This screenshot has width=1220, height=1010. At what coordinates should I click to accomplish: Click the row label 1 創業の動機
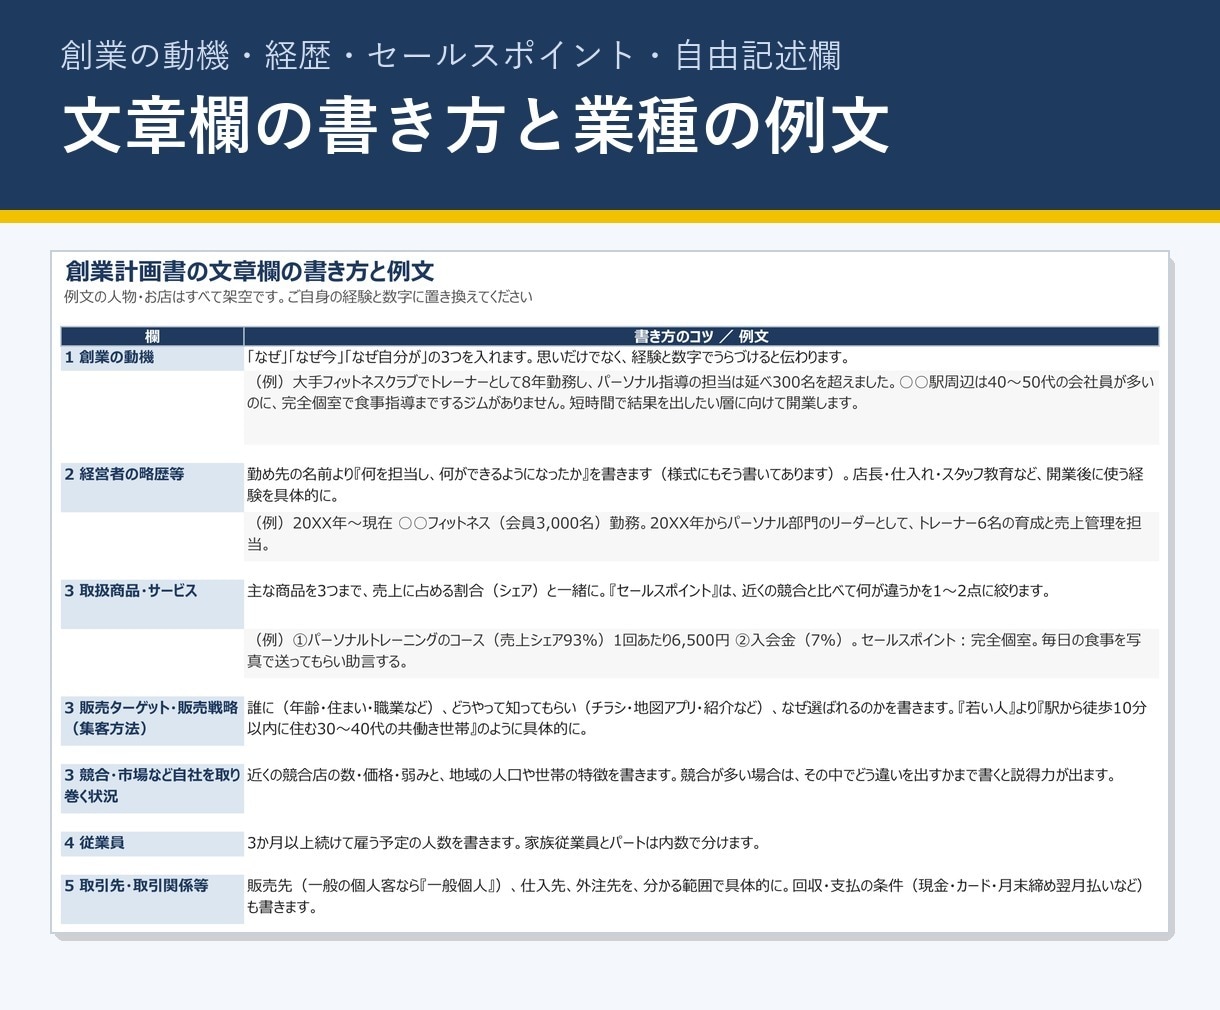[152, 358]
